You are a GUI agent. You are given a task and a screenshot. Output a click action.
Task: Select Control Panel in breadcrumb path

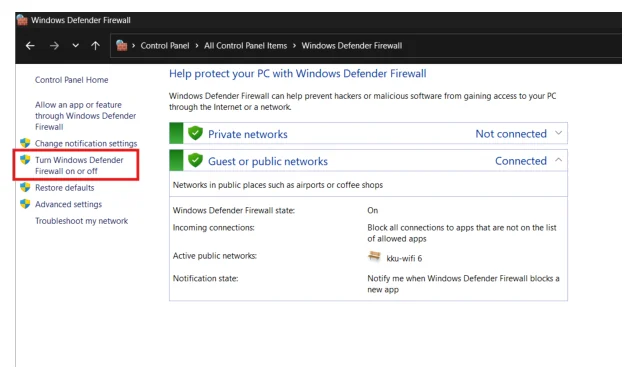[x=165, y=46]
